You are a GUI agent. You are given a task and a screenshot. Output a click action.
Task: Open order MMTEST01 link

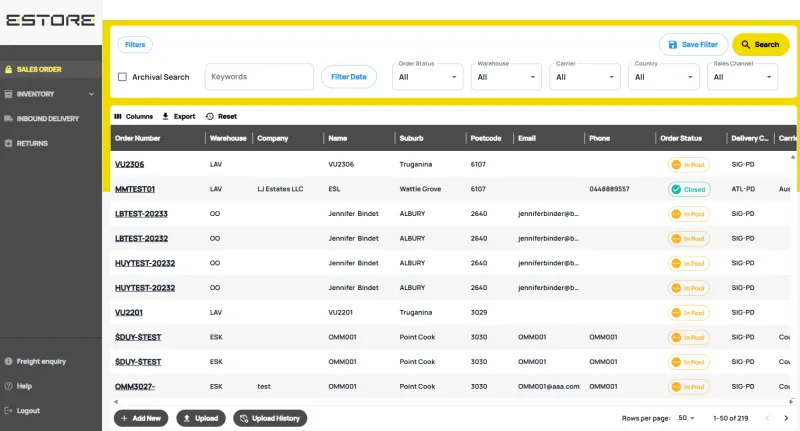coord(135,189)
